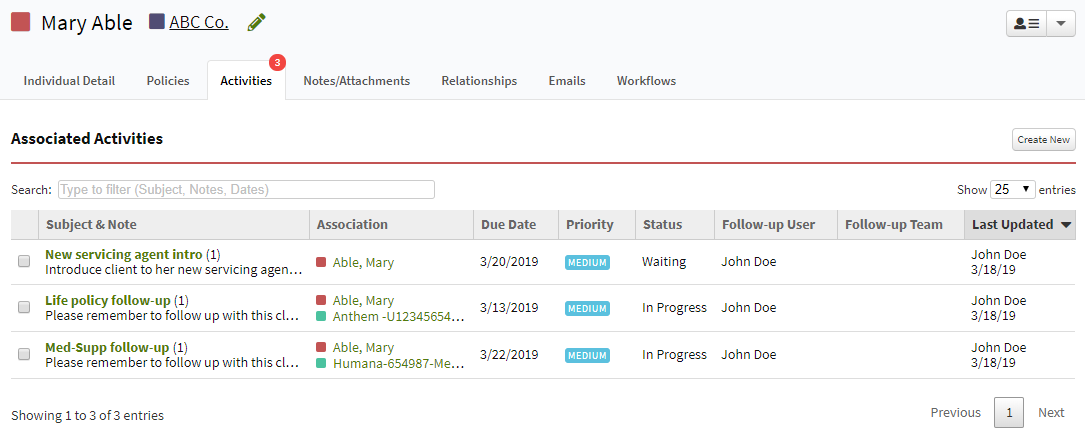Click MEDIUM priority badge for 3/20/2019 row
1085x430 pixels.
(x=587, y=262)
